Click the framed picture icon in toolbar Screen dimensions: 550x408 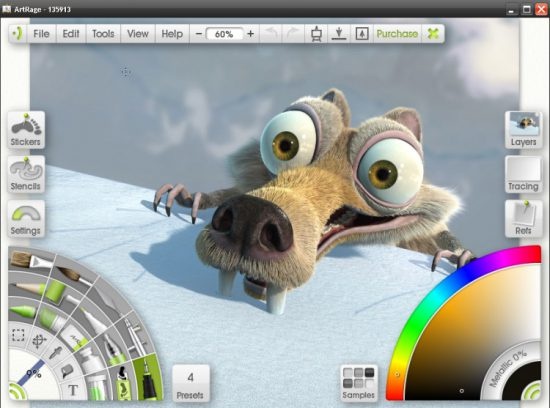point(362,34)
